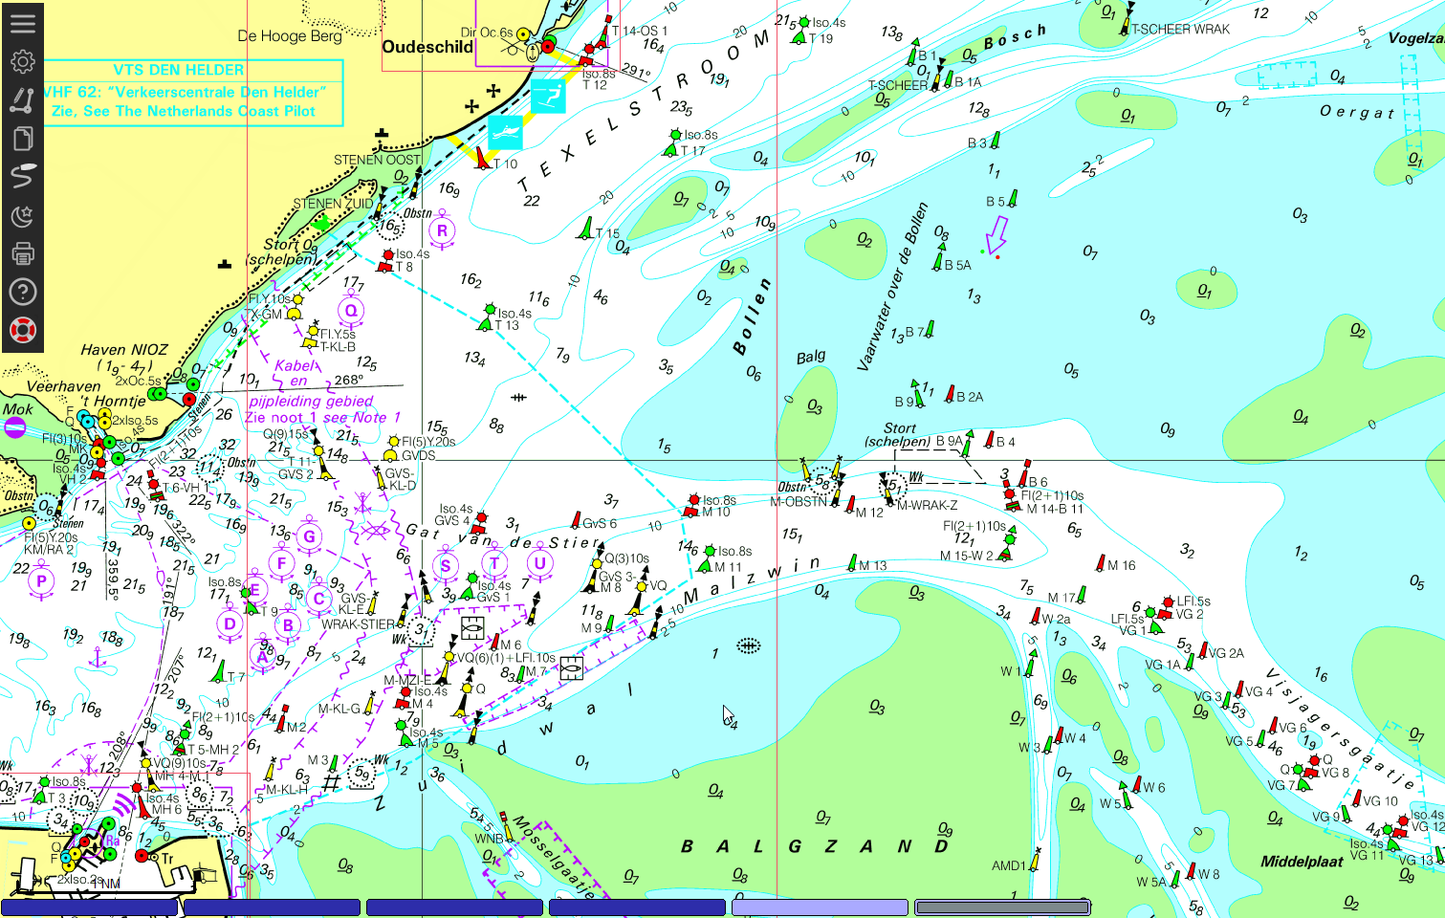1445x918 pixels.
Task: Select the highlighted light-blue chart bar segment
Action: [x=820, y=907]
